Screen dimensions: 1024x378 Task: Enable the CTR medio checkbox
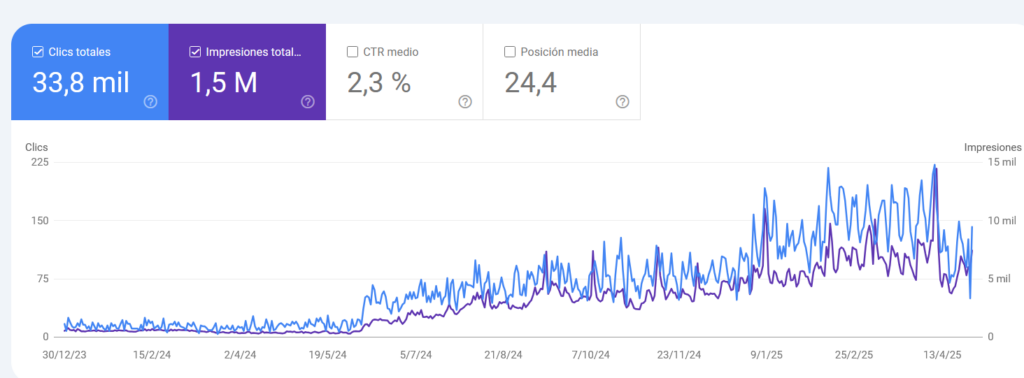(x=352, y=52)
